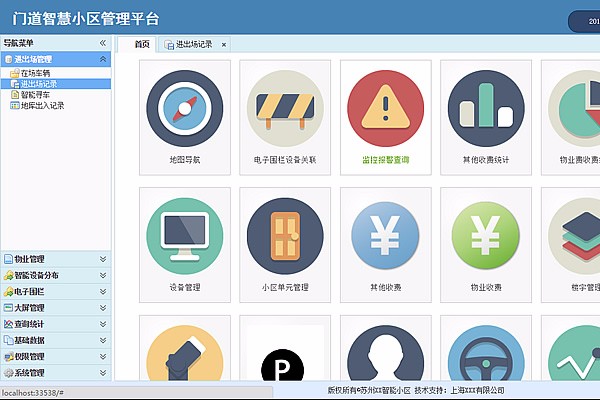Click the green line chart icon
Image resolution: width=600 pixels, height=400 pixels.
pos(574,353)
